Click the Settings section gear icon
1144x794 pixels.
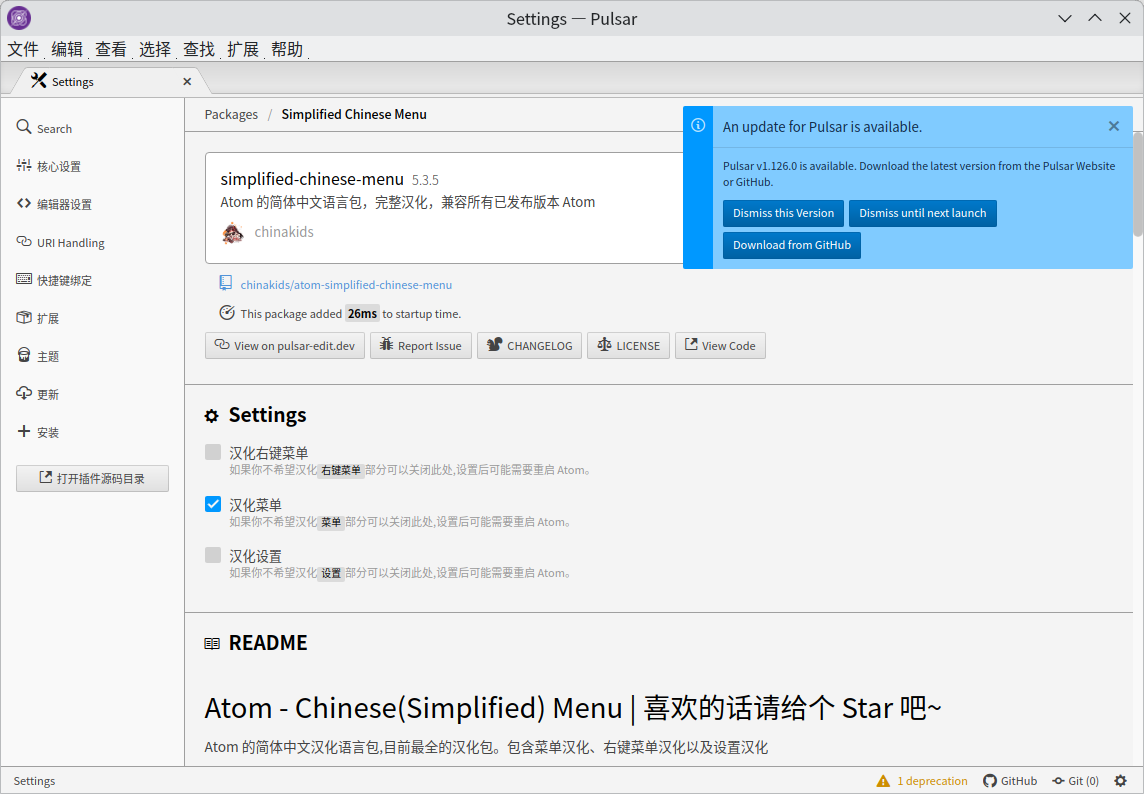212,416
